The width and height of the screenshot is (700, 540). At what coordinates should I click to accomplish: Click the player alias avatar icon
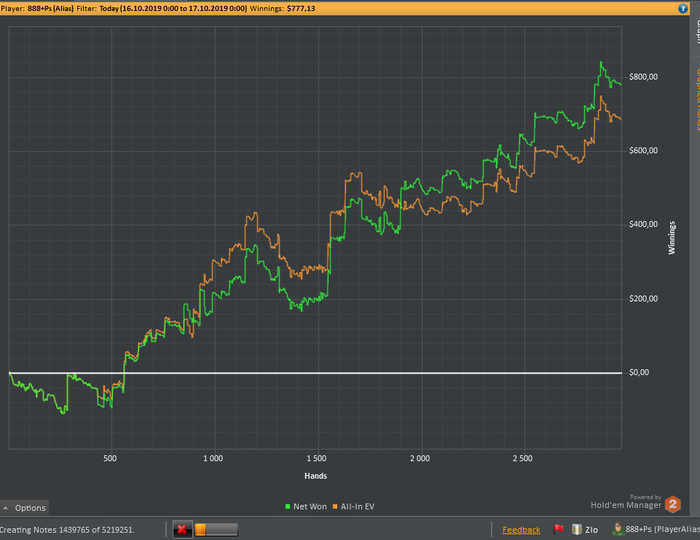[x=618, y=529]
